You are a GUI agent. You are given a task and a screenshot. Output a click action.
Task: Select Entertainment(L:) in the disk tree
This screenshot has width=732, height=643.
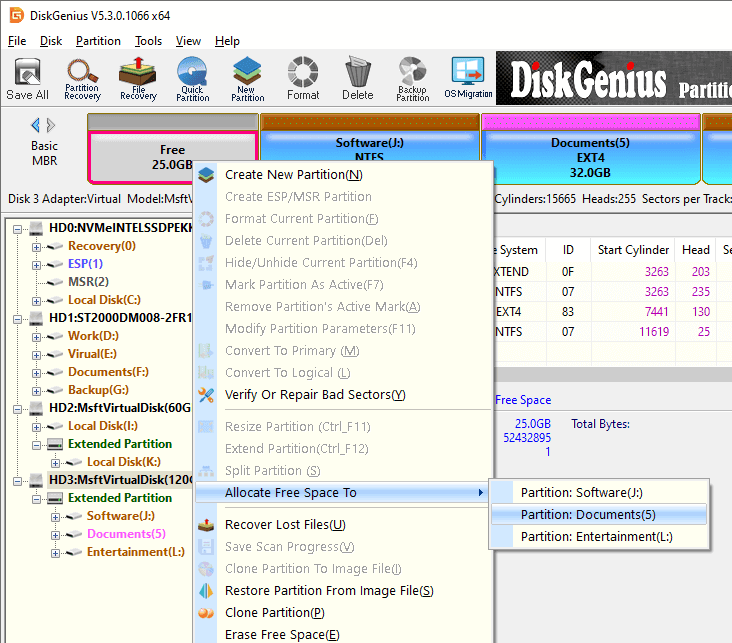(x=135, y=552)
